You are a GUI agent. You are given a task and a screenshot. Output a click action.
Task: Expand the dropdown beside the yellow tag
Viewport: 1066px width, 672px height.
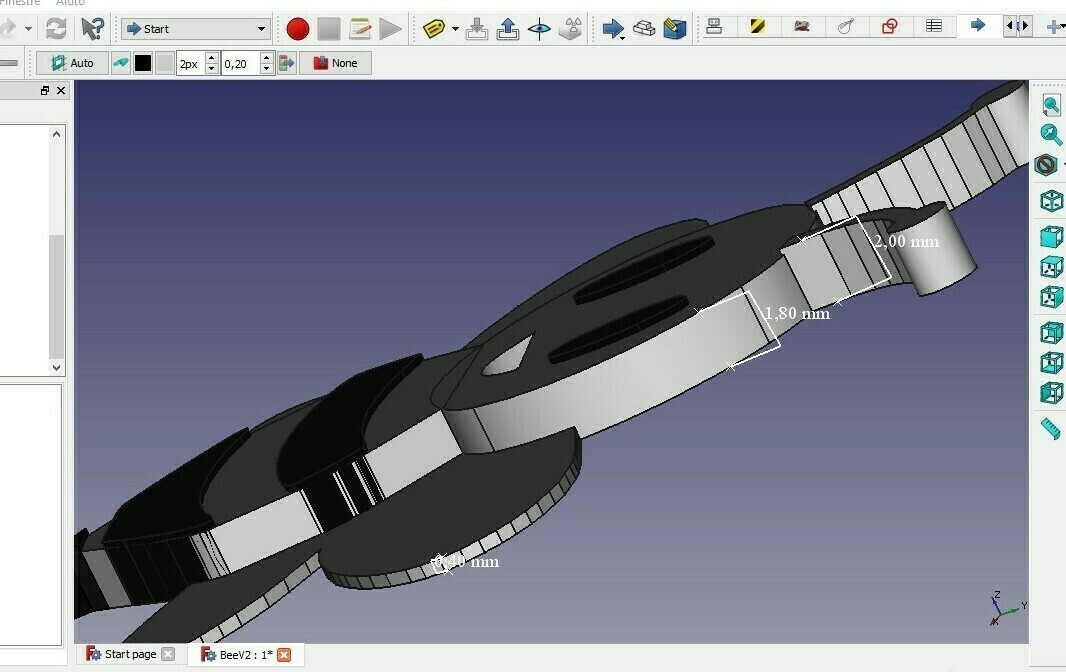pyautogui.click(x=455, y=29)
